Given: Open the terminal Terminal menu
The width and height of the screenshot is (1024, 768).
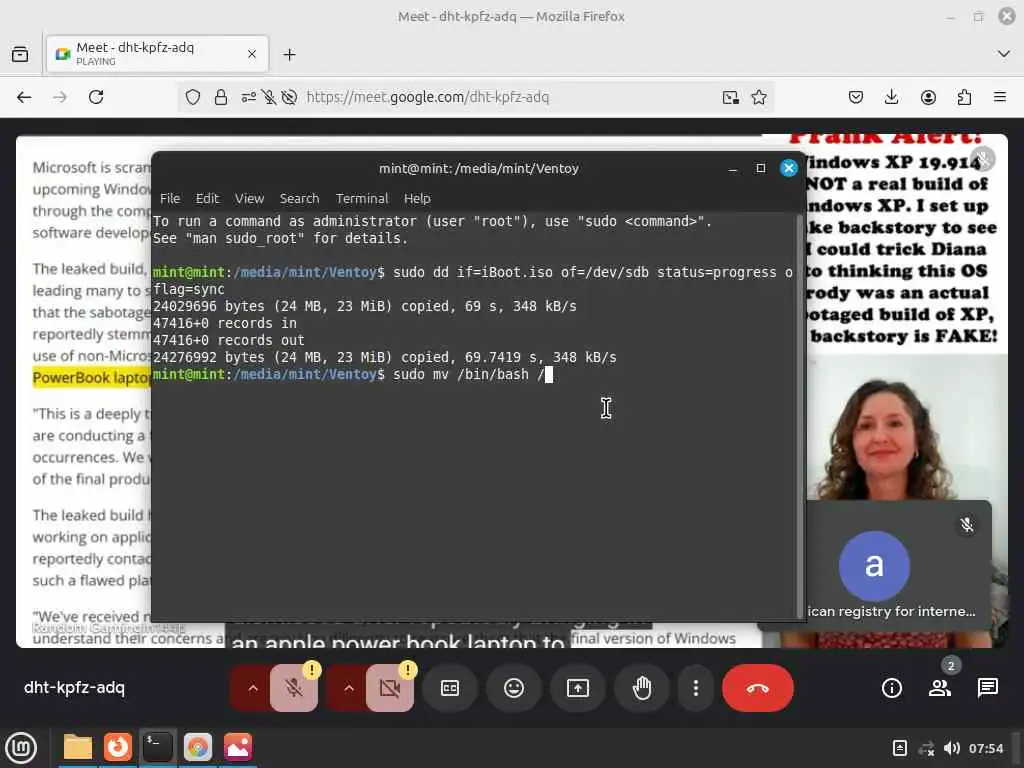Looking at the screenshot, I should pyautogui.click(x=362, y=199).
